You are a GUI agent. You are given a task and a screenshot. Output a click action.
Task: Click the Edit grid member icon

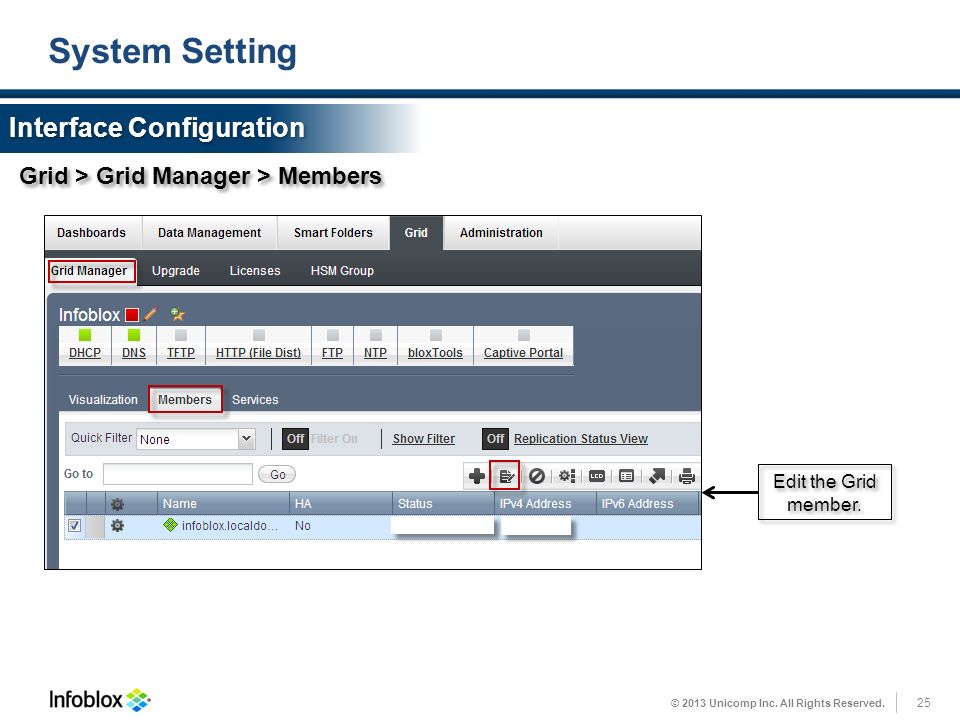[506, 476]
